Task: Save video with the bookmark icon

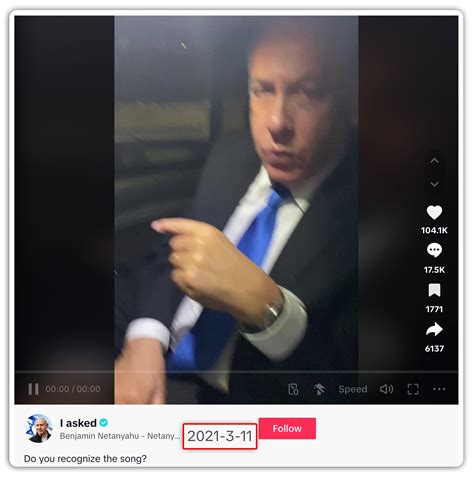Action: 434,290
